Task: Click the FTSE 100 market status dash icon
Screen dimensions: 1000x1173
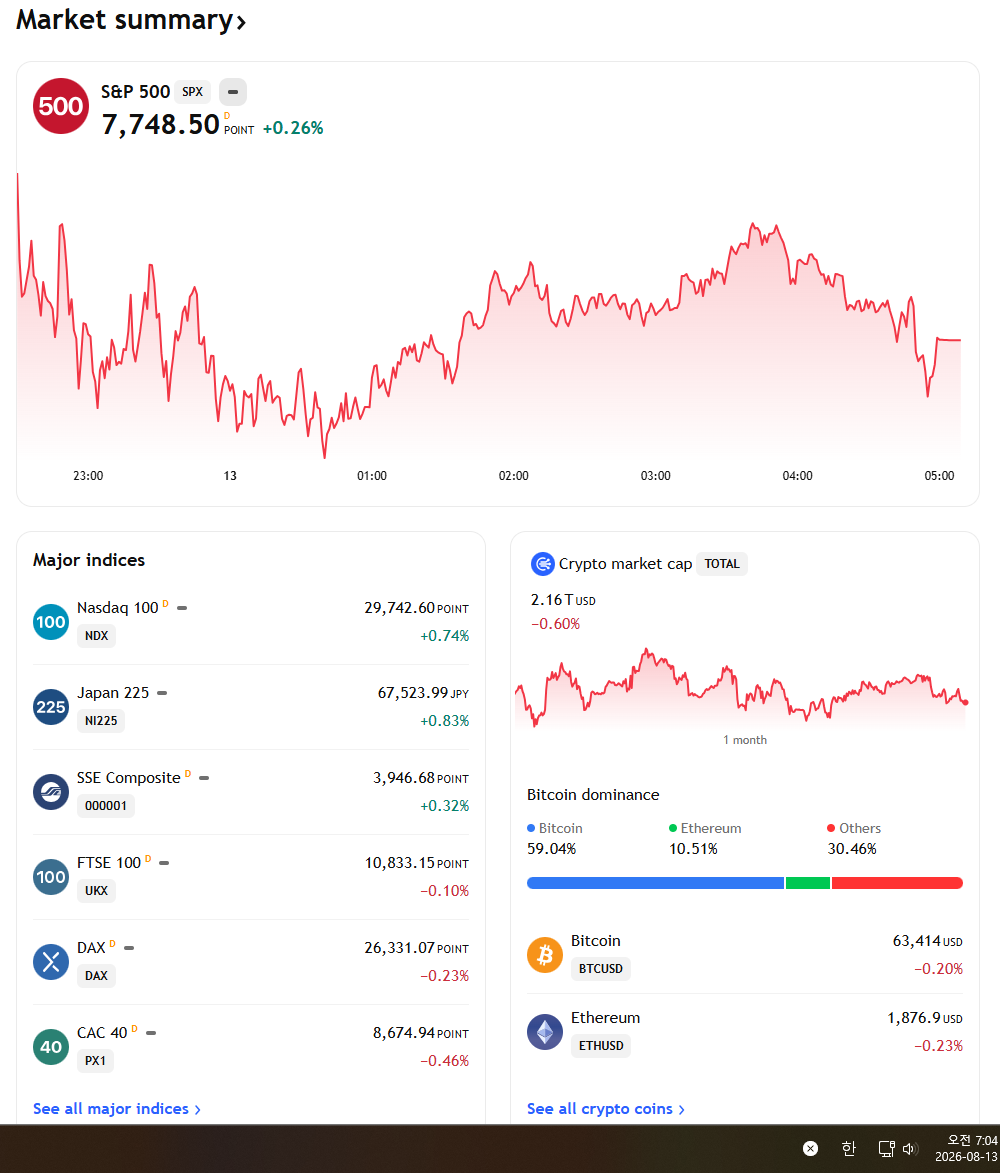Action: coord(165,863)
